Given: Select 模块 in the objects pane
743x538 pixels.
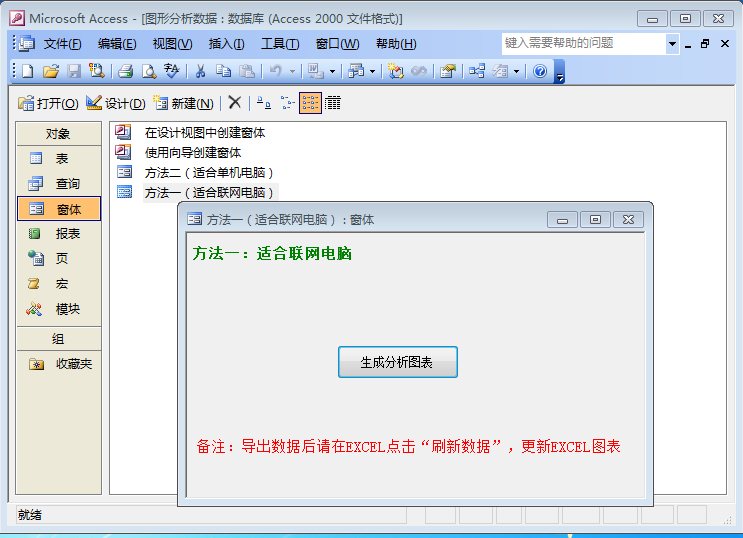Looking at the screenshot, I should (59, 309).
